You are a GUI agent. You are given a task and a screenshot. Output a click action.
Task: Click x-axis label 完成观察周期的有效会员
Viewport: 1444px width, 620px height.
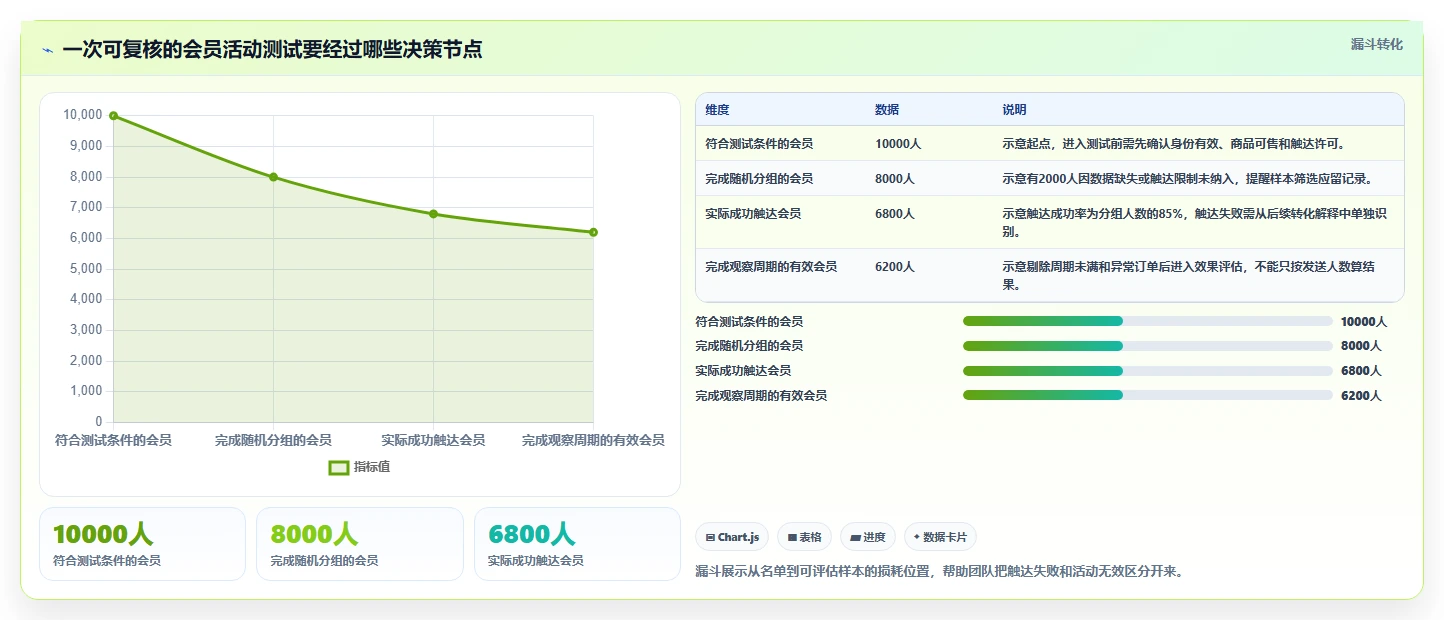coord(593,440)
